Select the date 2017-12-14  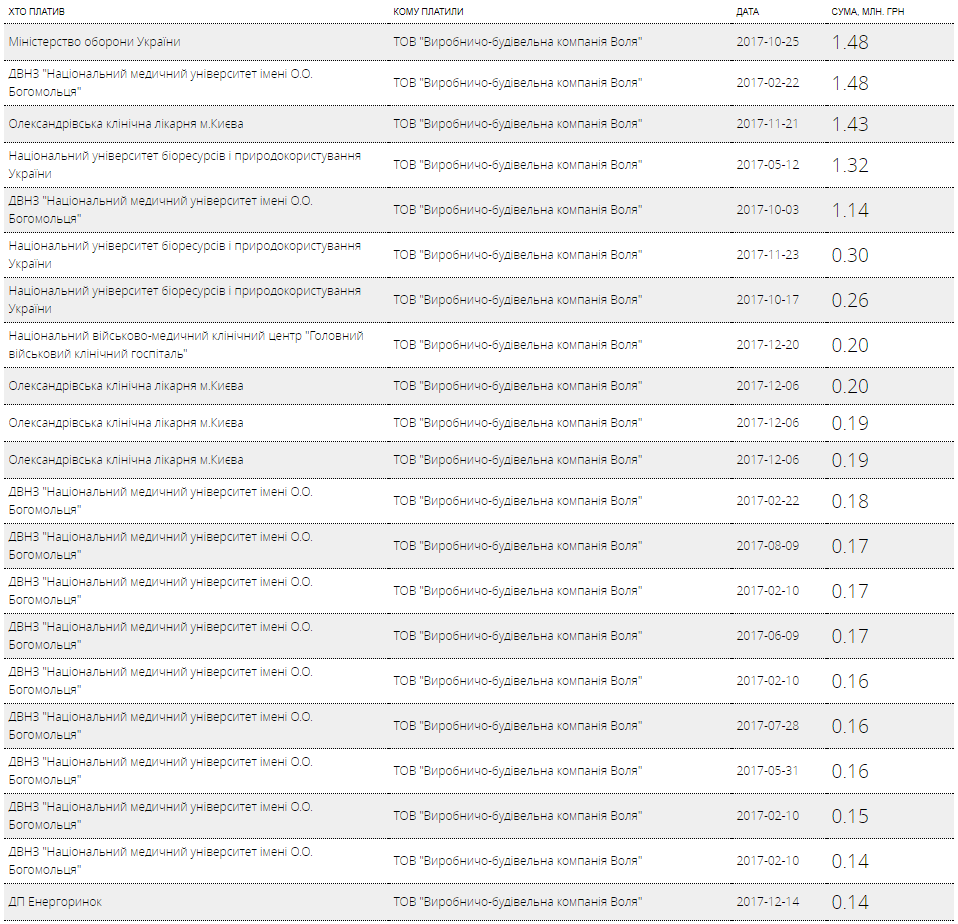click(767, 901)
